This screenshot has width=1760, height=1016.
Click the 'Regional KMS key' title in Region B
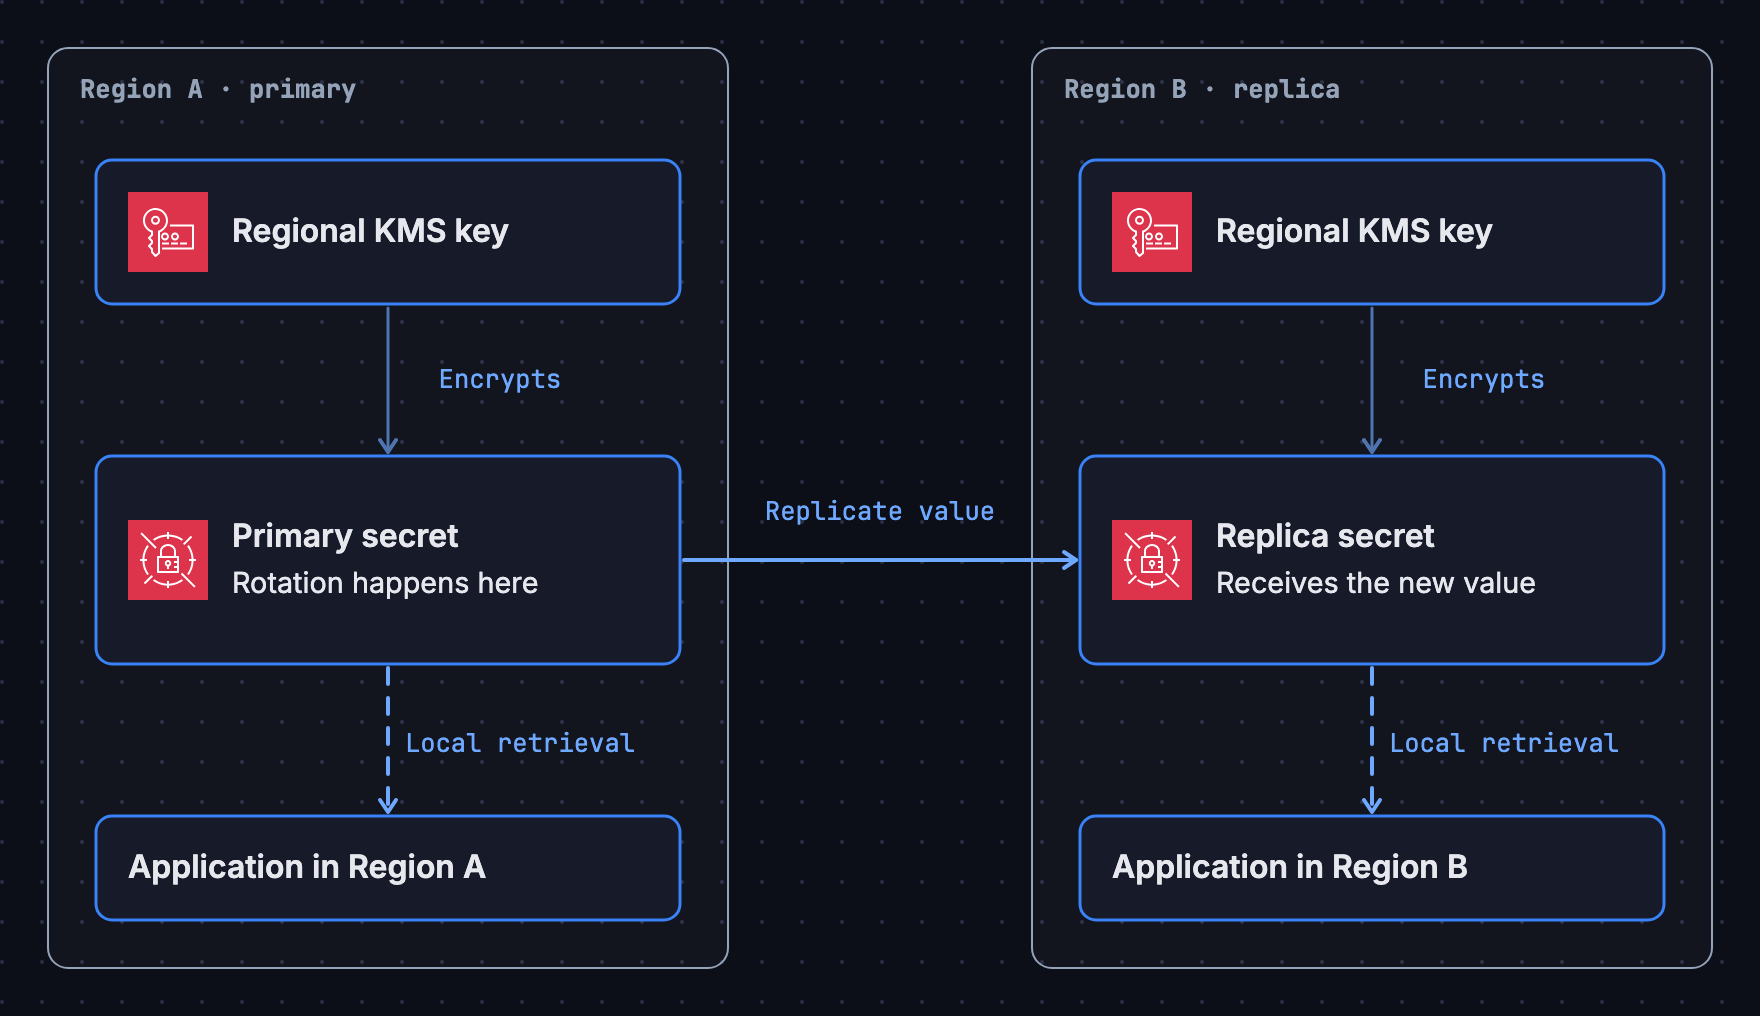coord(1354,232)
